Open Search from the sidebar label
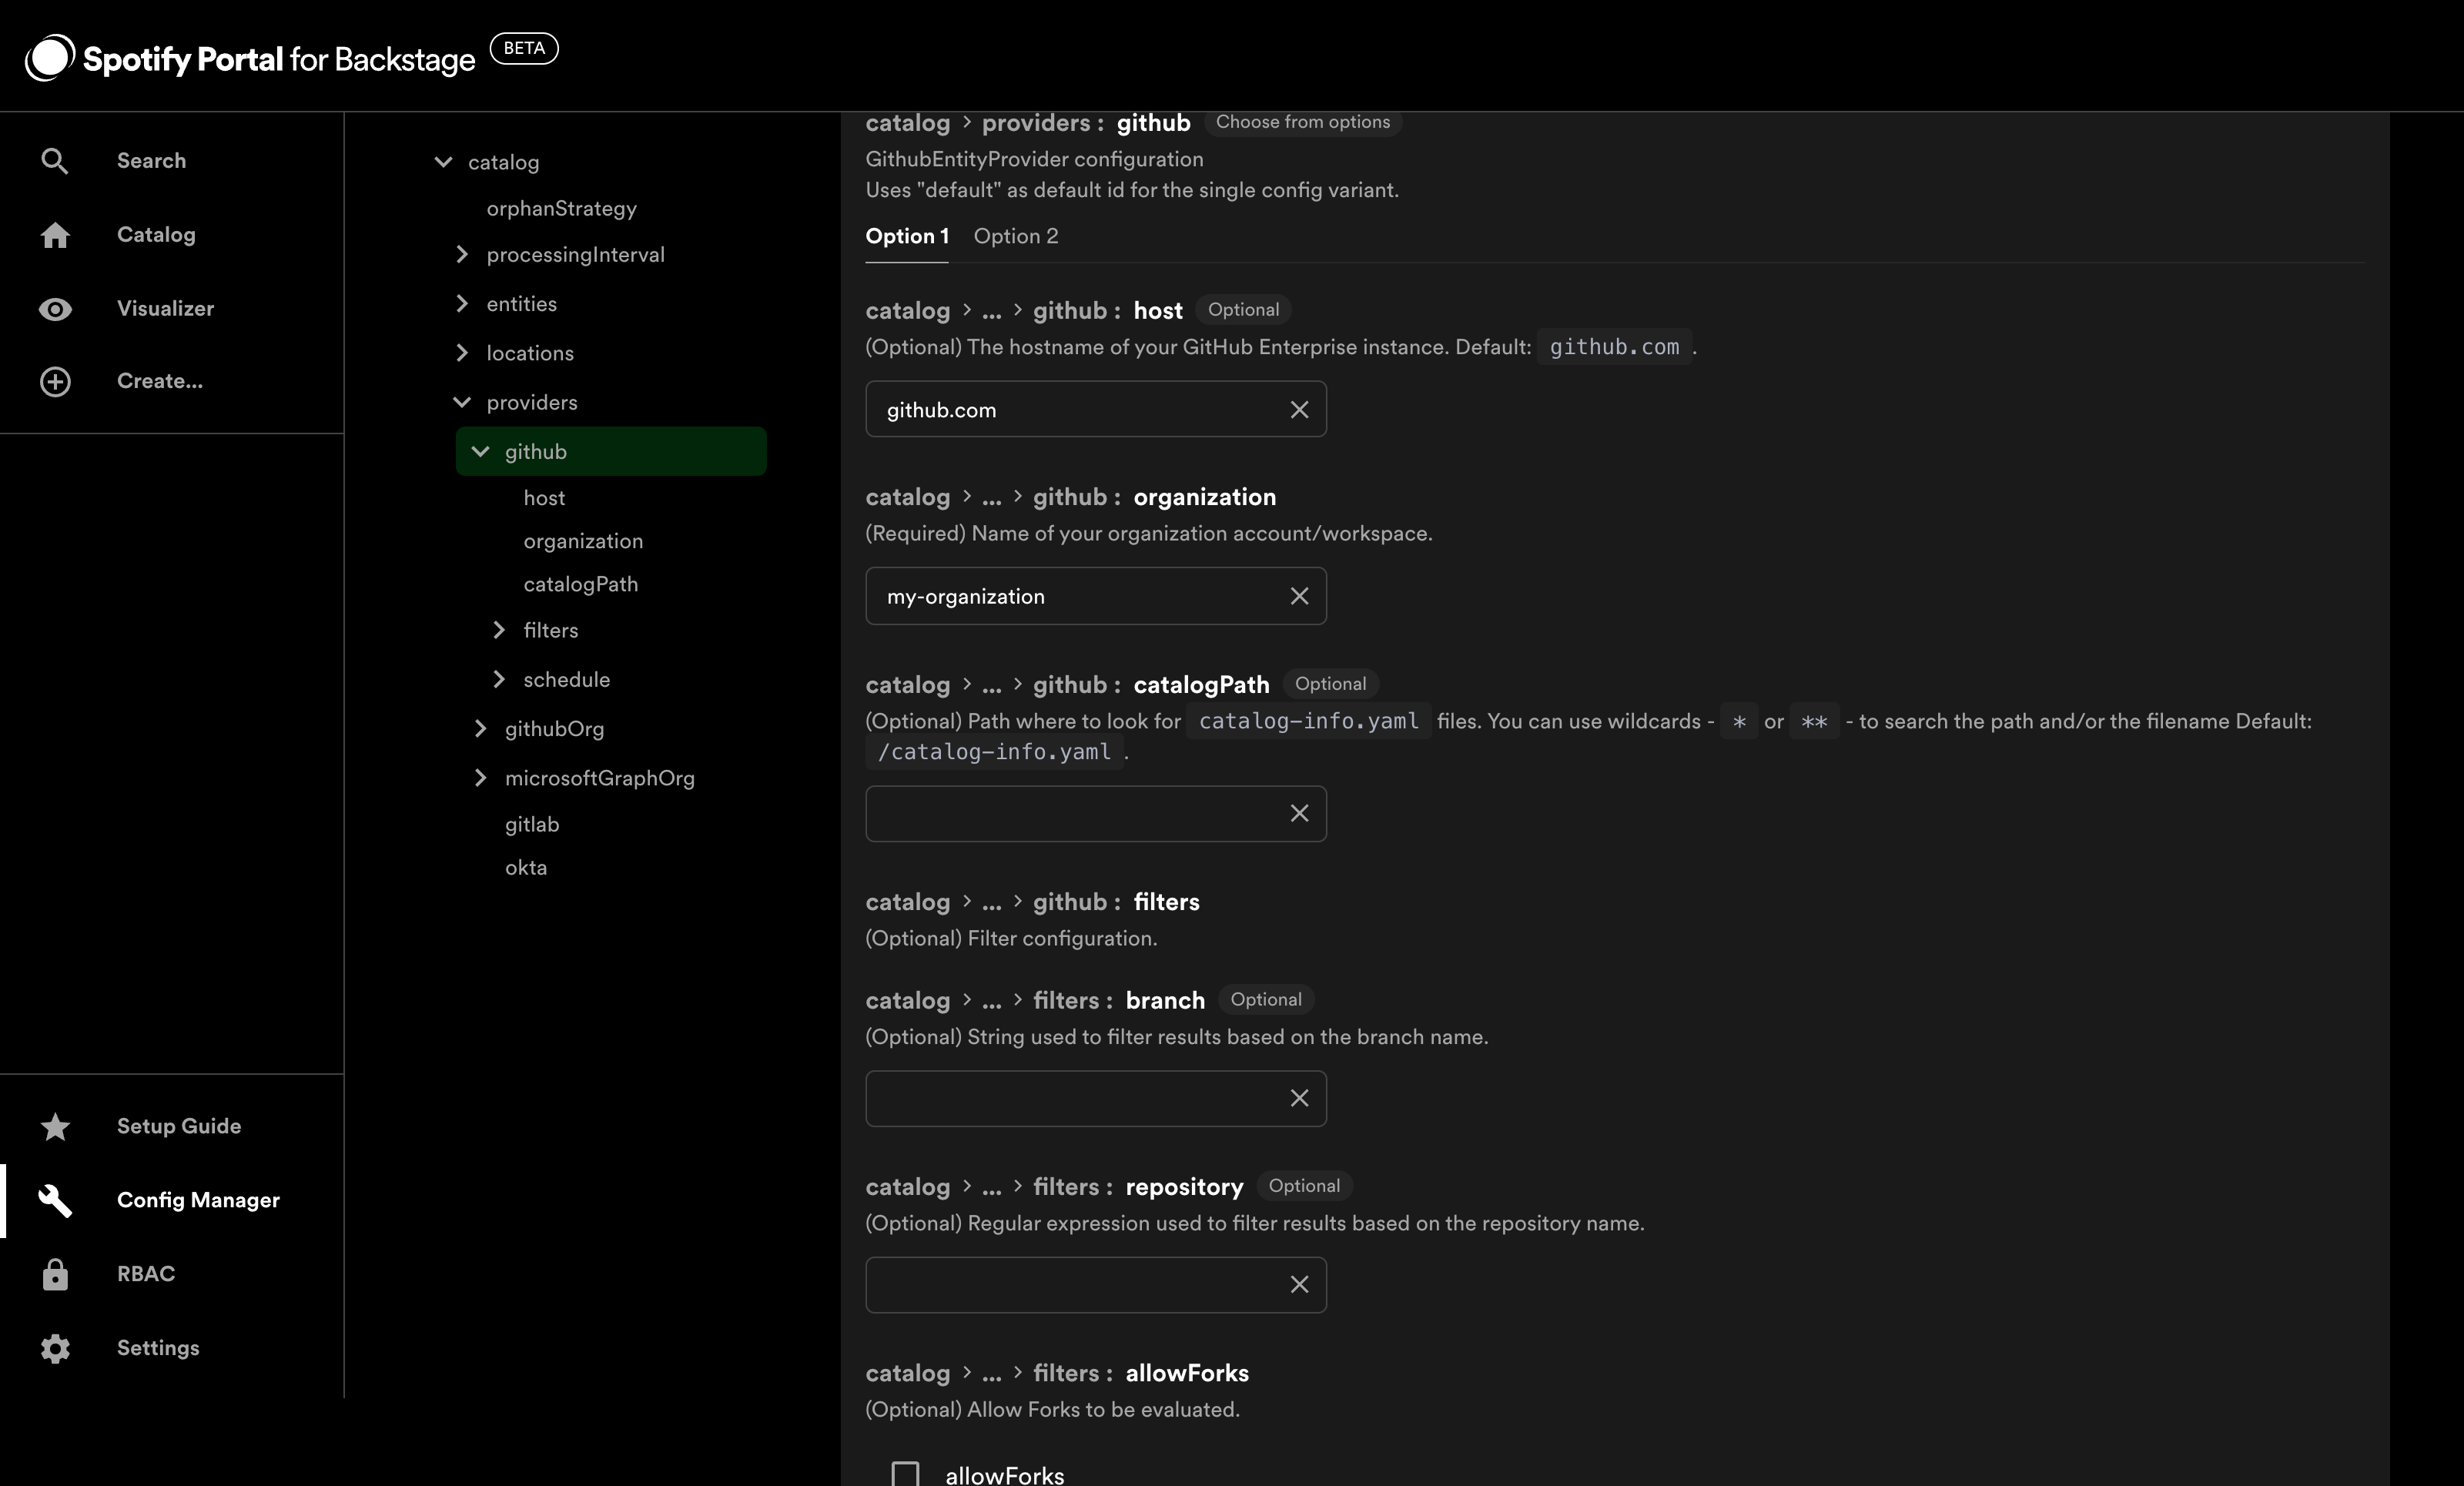 coord(151,161)
